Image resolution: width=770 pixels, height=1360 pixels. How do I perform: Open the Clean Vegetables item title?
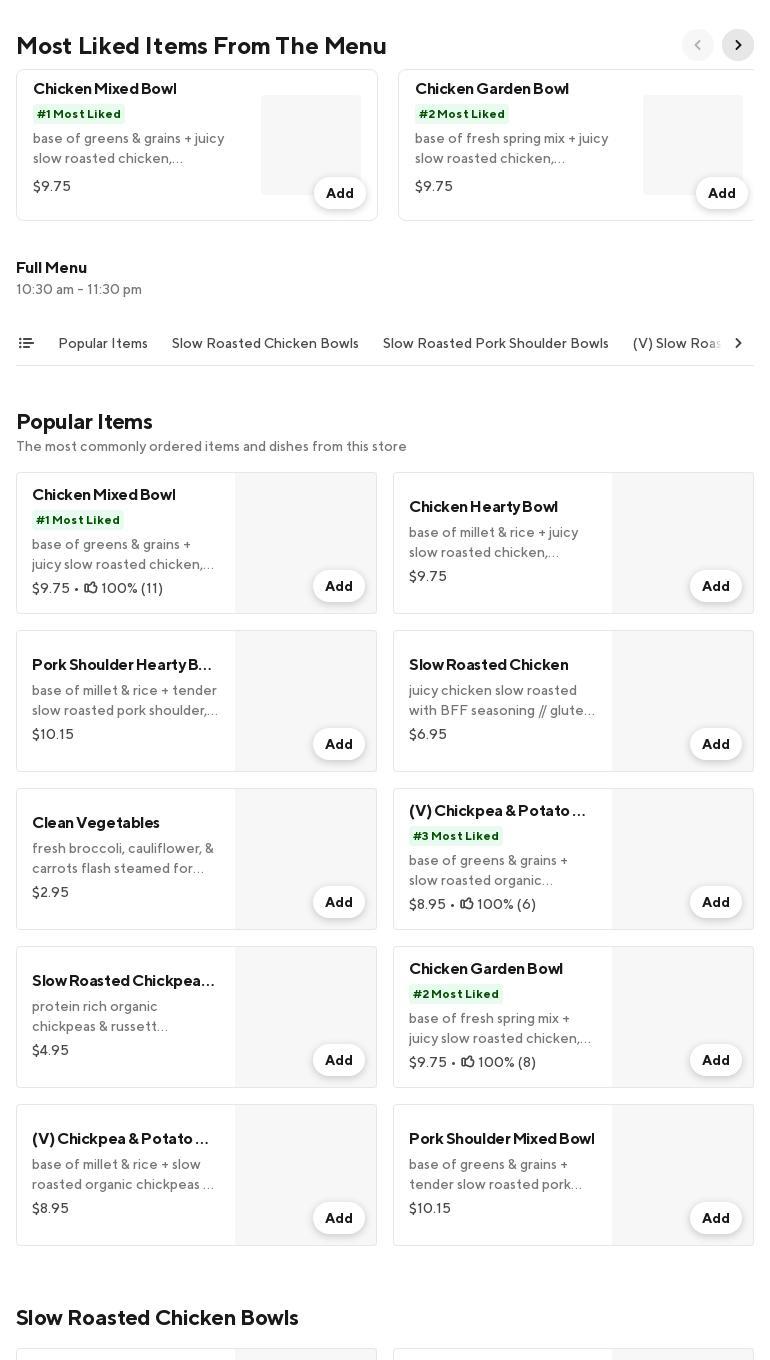pos(96,822)
